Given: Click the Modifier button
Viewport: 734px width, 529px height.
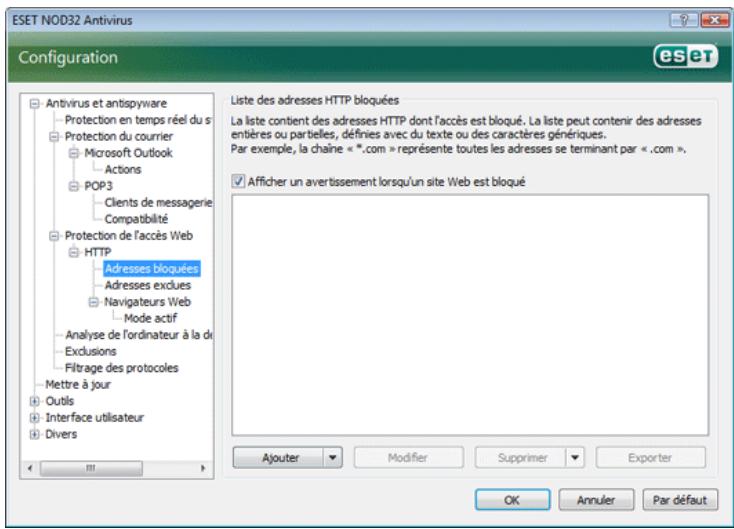Looking at the screenshot, I should [x=408, y=457].
